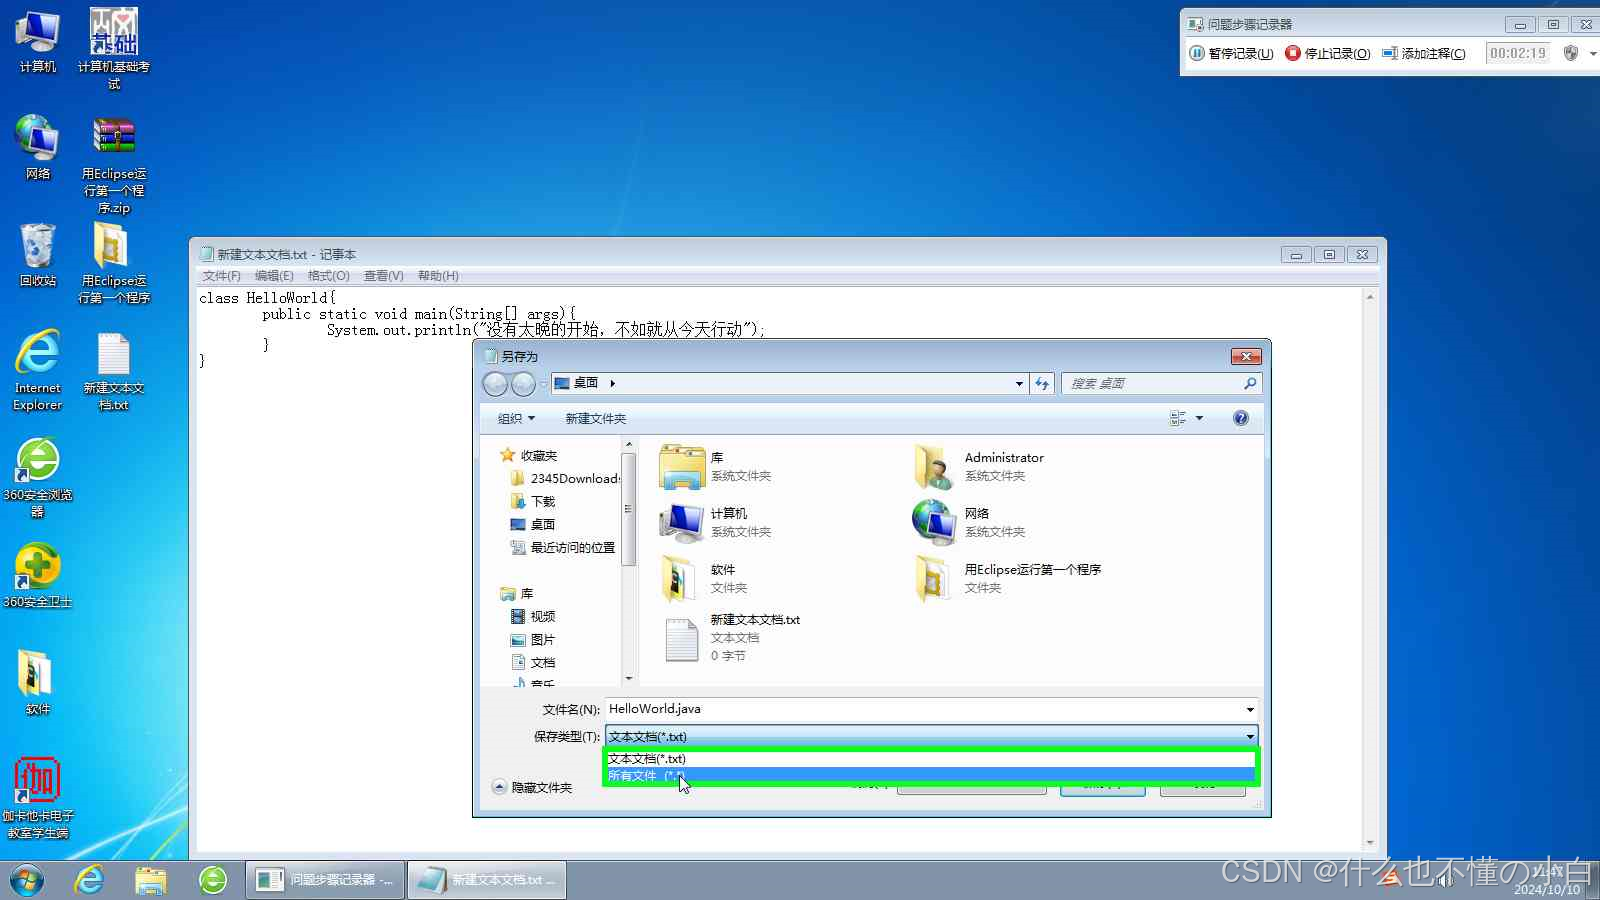
Task: Switch to the 问题步骤记录器 taskbar button
Action: [326, 880]
